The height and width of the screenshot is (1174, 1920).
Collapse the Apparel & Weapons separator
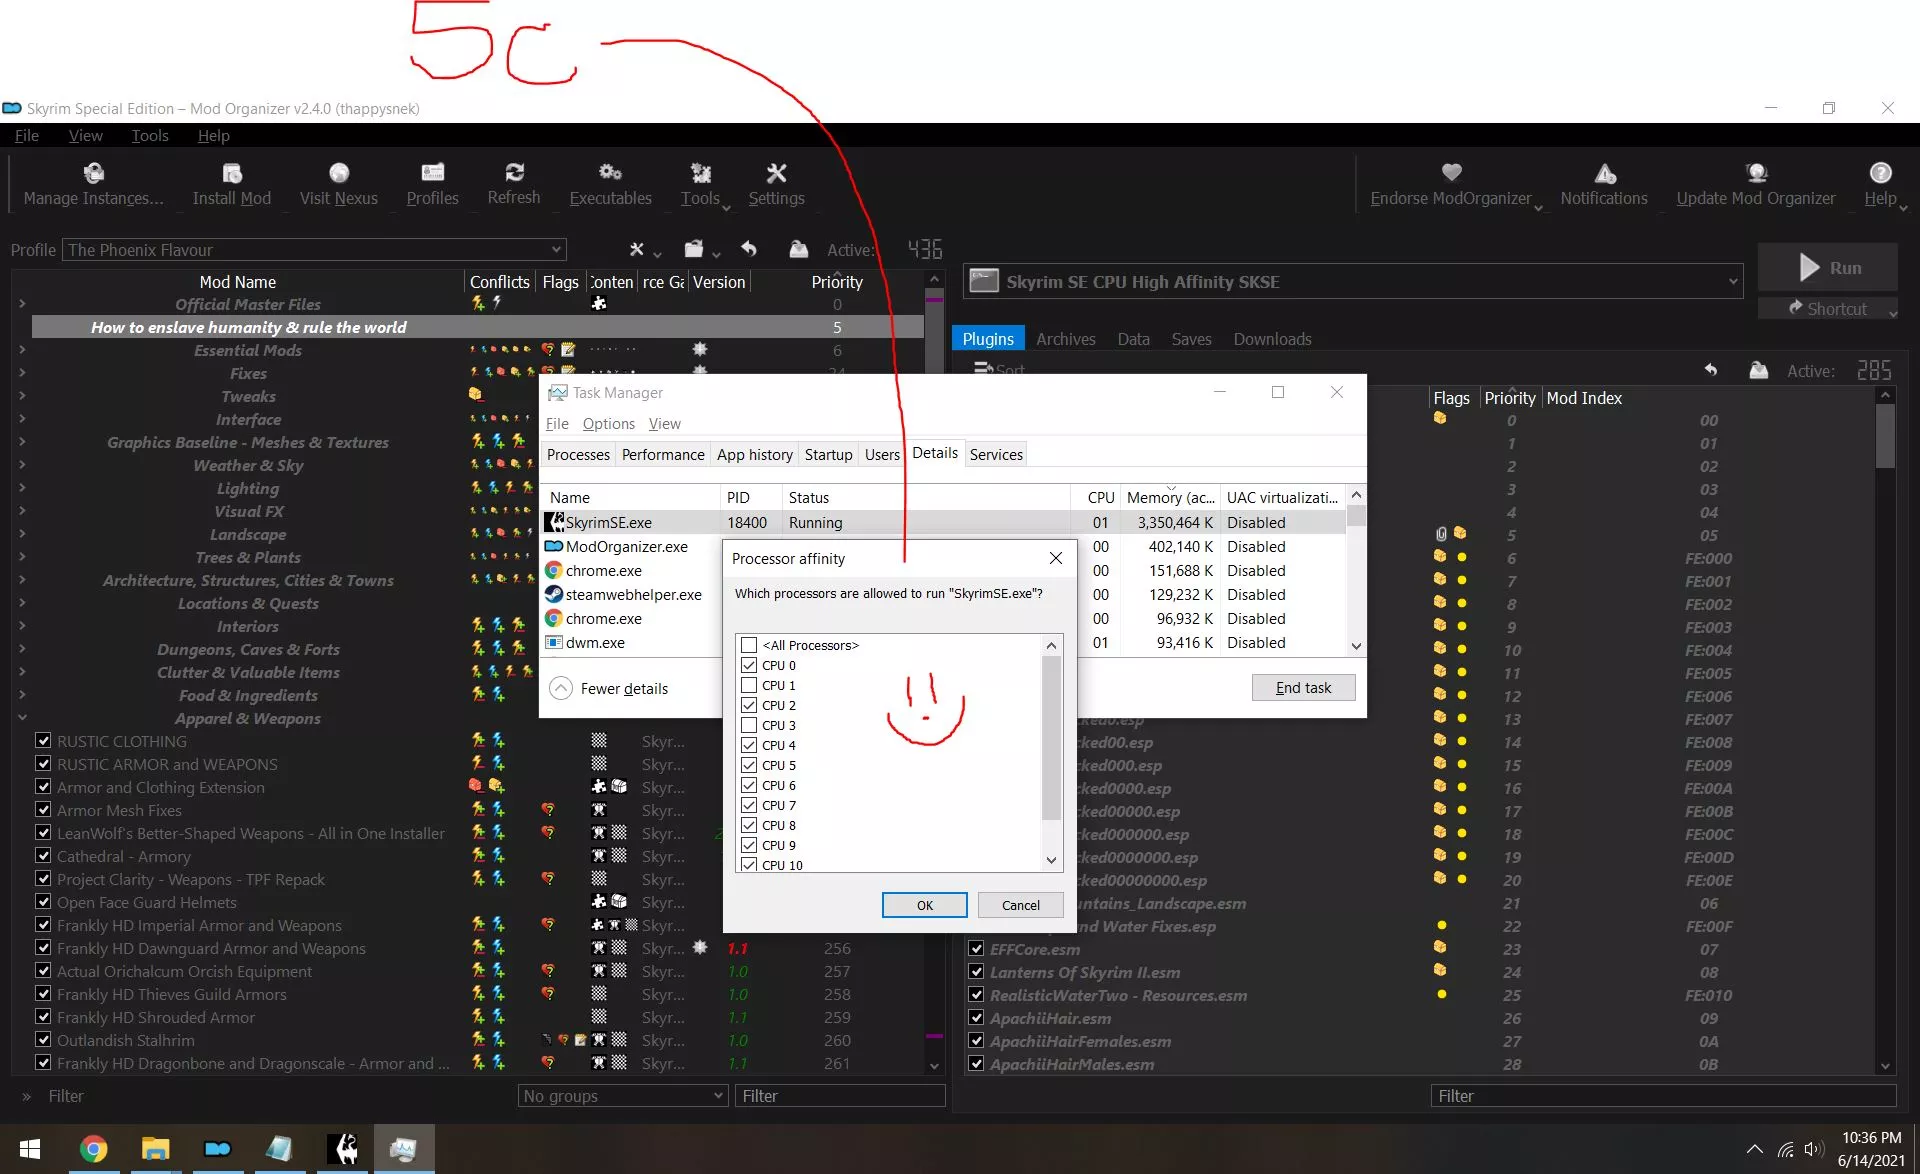tap(22, 718)
